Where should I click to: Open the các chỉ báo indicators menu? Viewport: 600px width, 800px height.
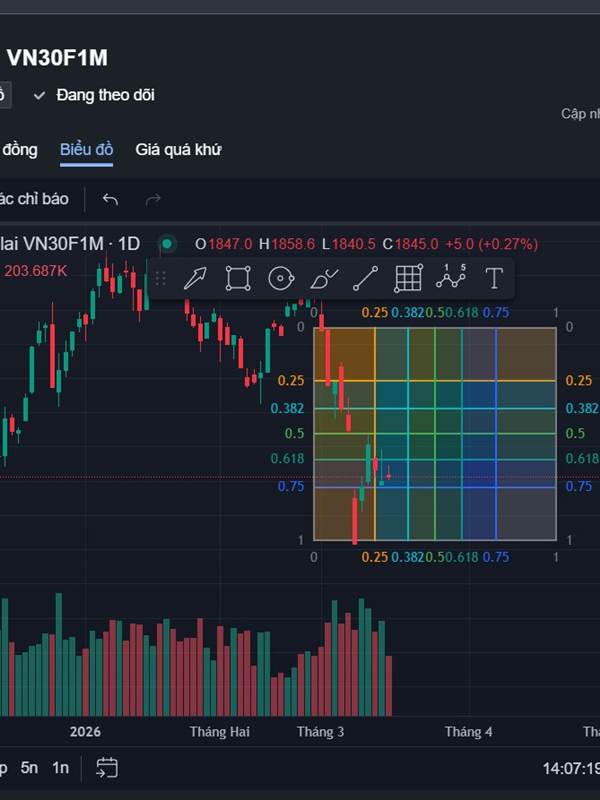pos(35,199)
